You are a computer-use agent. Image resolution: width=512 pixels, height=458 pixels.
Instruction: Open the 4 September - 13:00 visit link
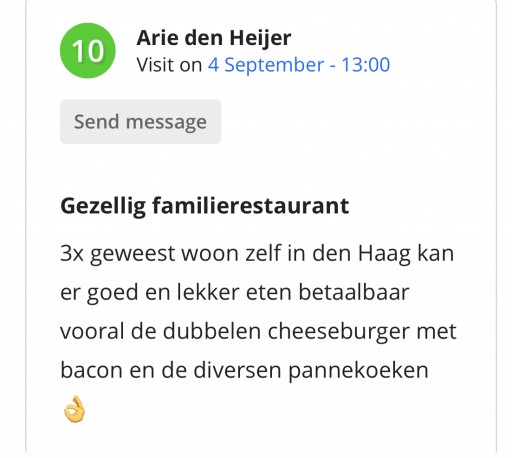(x=299, y=65)
